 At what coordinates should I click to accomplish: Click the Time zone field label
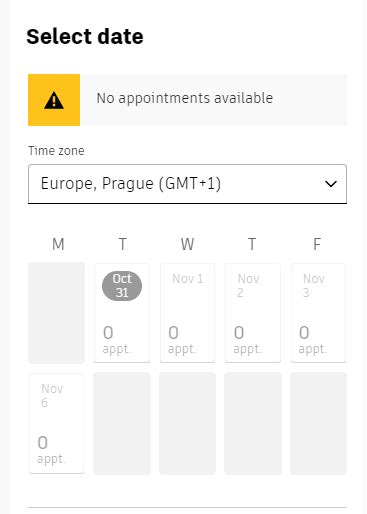click(x=56, y=151)
